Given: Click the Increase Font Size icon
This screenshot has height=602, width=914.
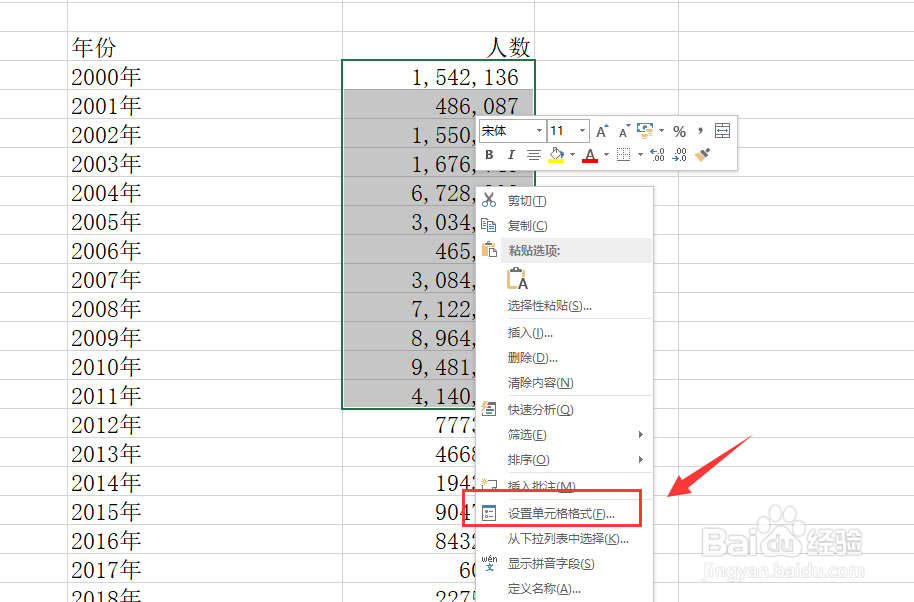Looking at the screenshot, I should (602, 129).
